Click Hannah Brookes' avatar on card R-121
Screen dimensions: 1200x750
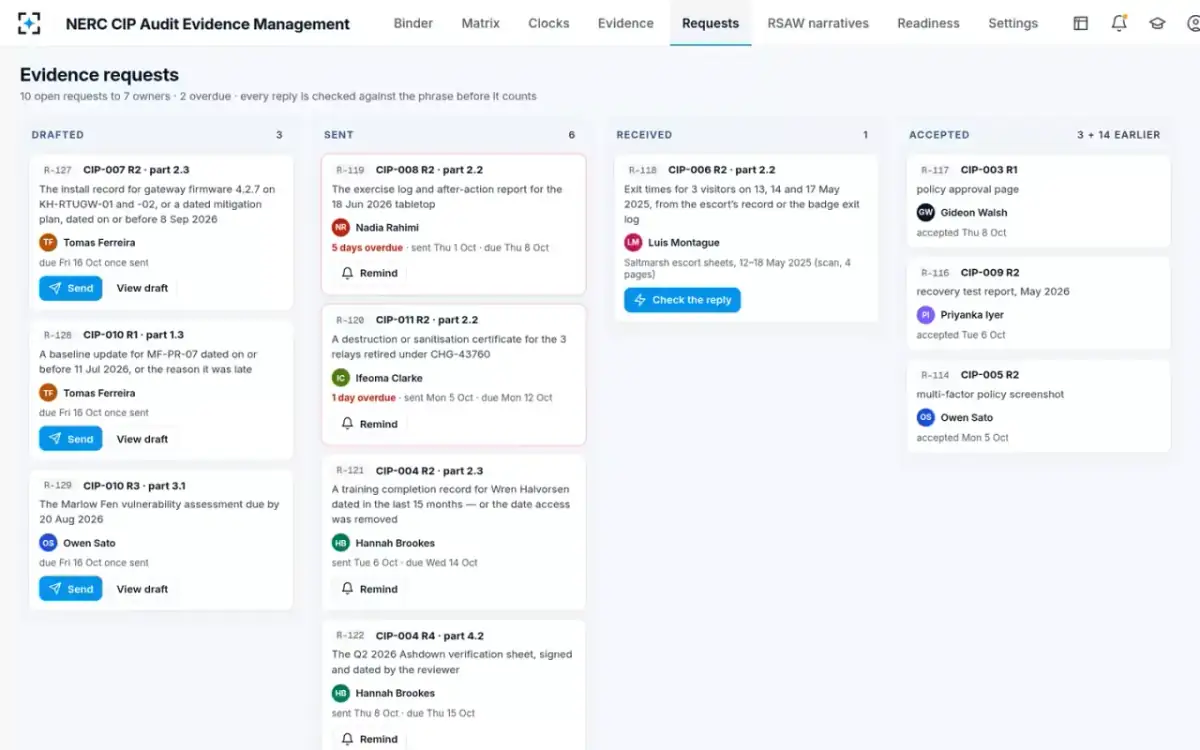[341, 543]
